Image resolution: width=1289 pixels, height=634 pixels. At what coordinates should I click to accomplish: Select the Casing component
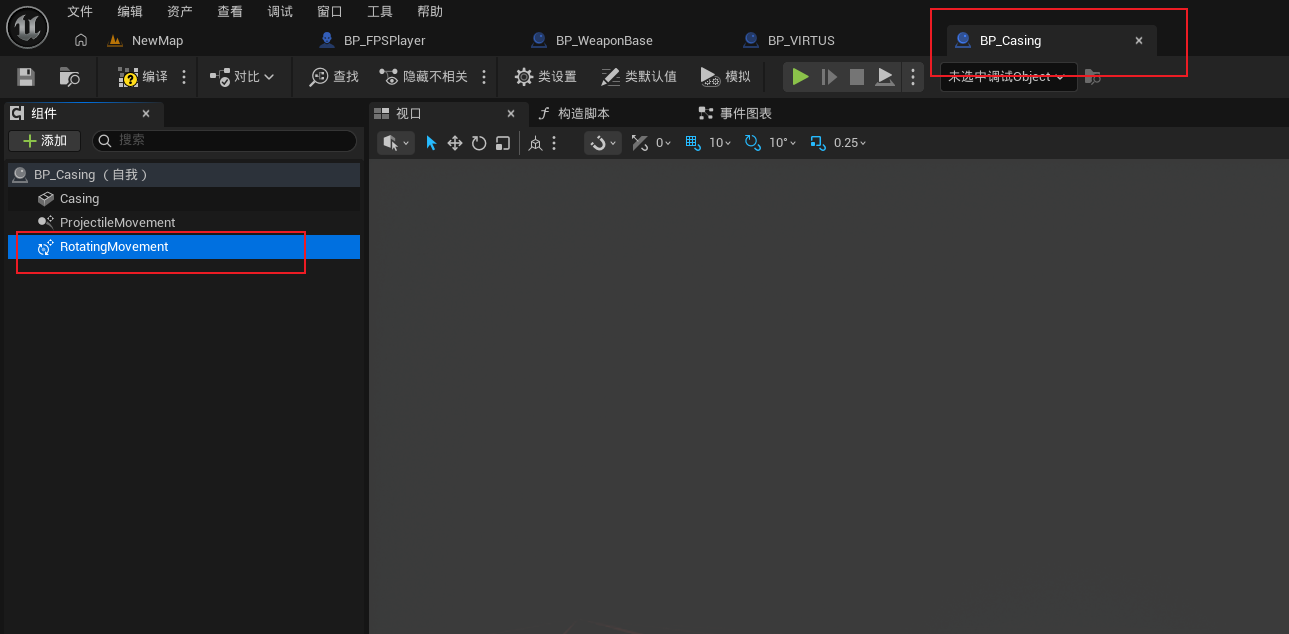click(x=184, y=199)
